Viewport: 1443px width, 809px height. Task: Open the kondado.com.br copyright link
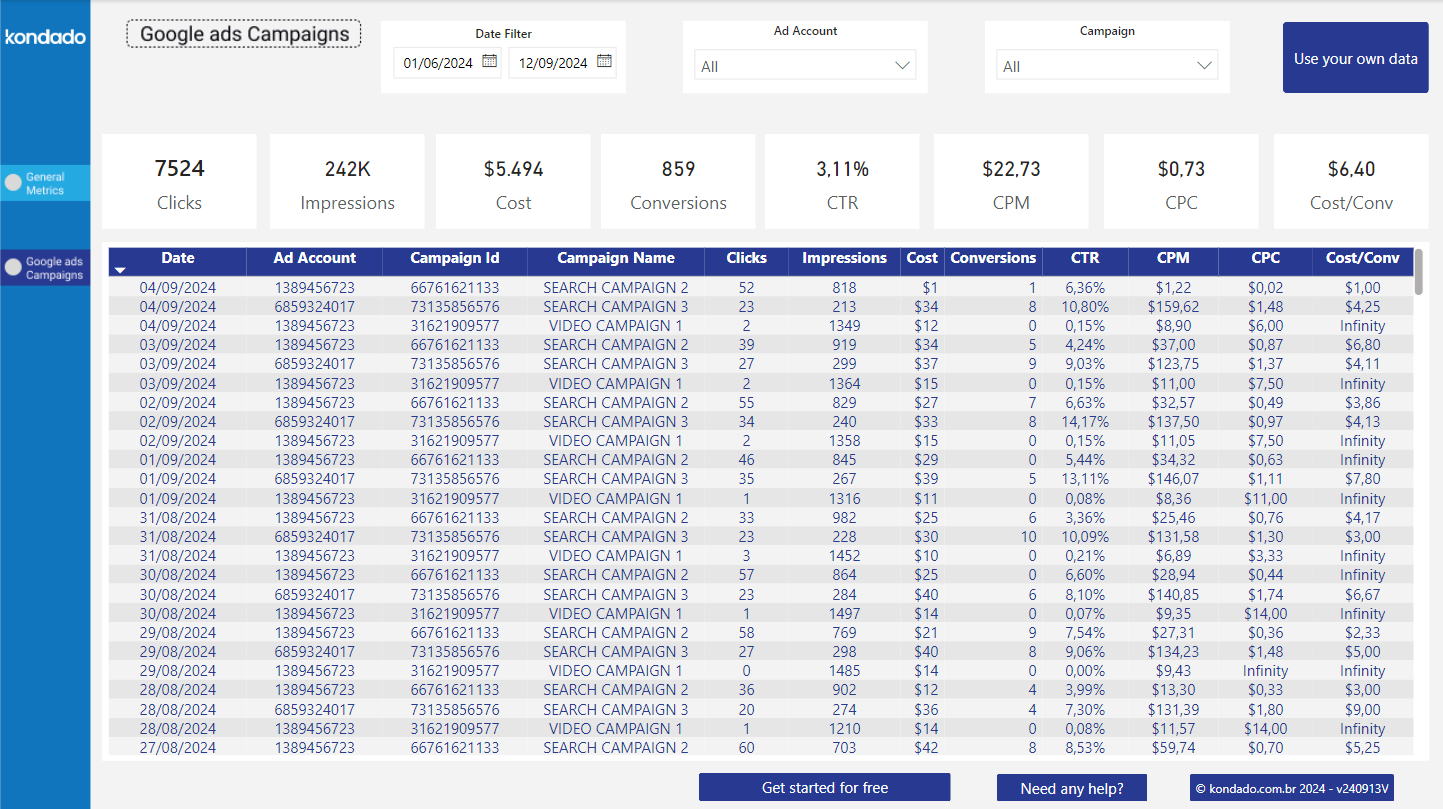pyautogui.click(x=1292, y=787)
